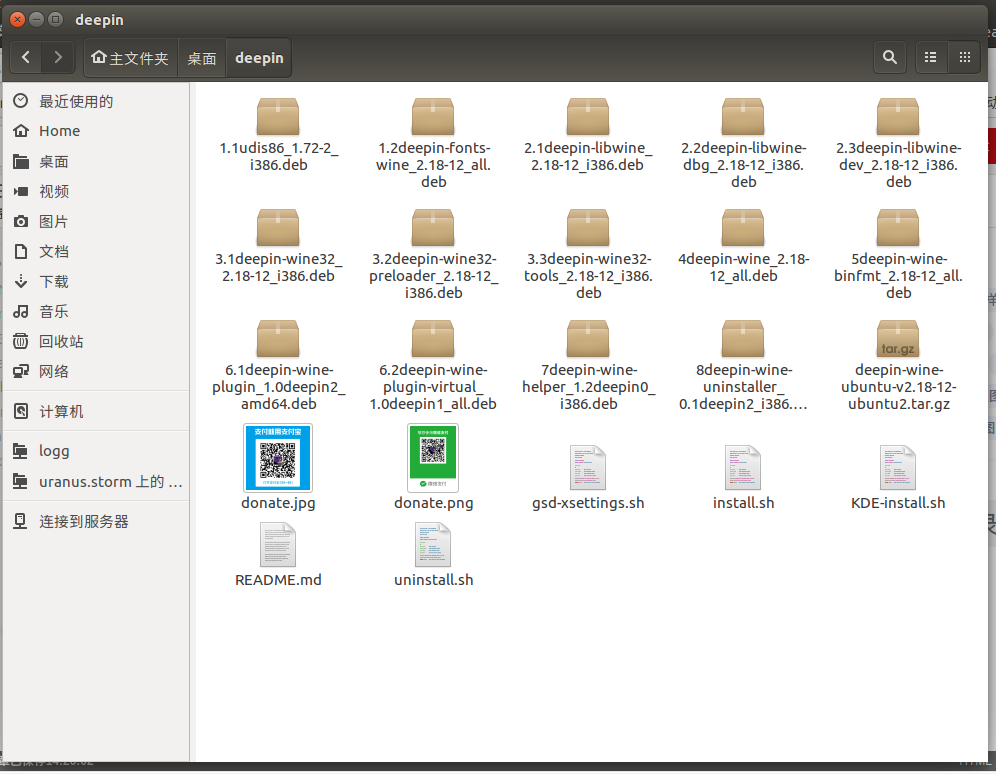Select the deepin breadcrumb
996x774 pixels.
tap(259, 58)
